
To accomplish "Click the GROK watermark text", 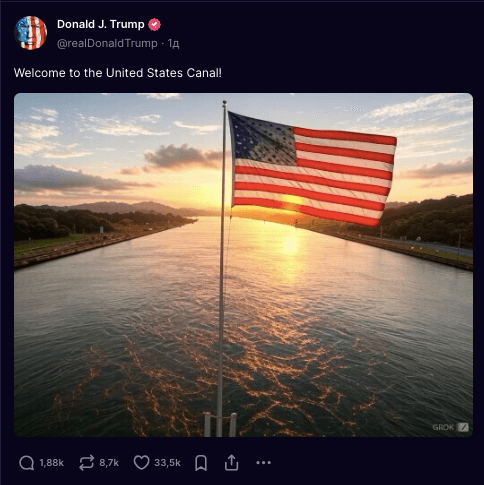I will (x=443, y=427).
